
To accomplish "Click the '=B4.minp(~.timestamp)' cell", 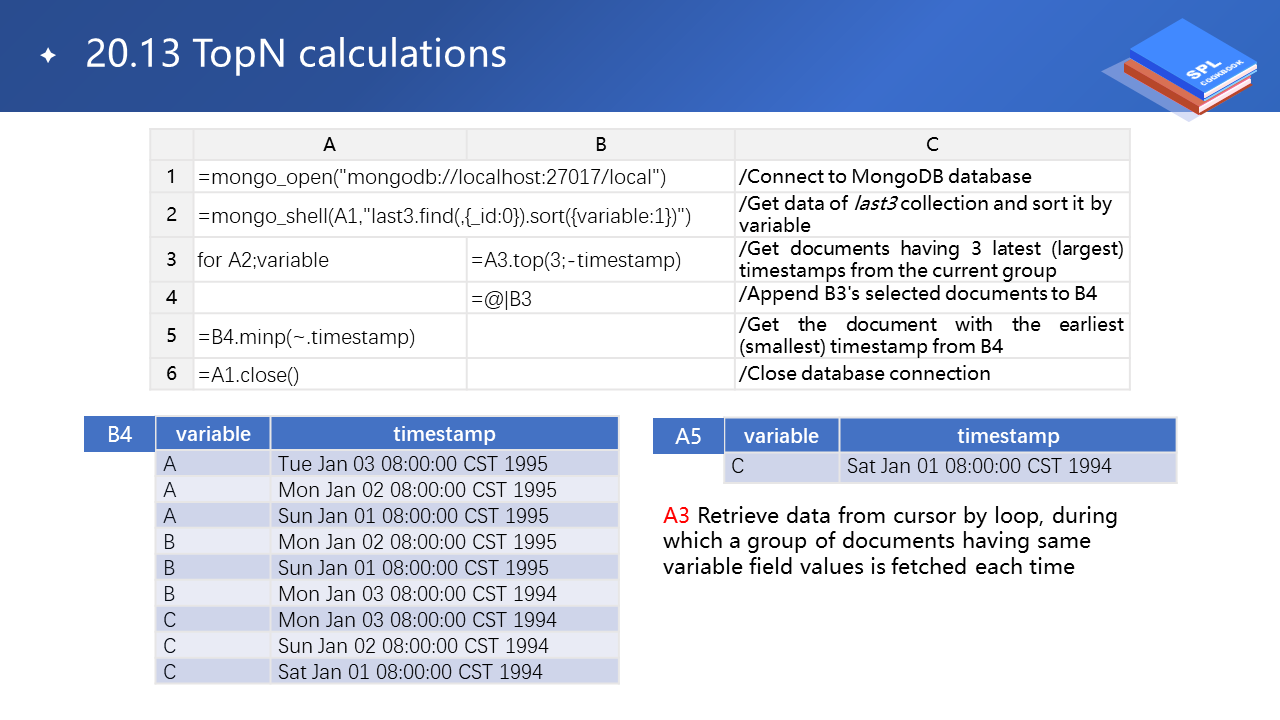I will point(306,337).
